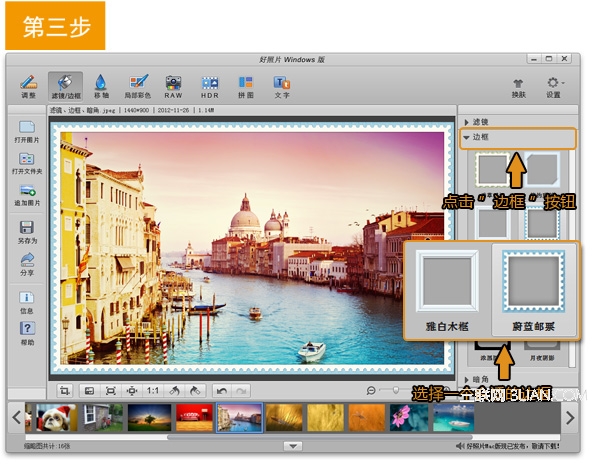Click the down-arrow toggle below the filmstrip

click(293, 446)
